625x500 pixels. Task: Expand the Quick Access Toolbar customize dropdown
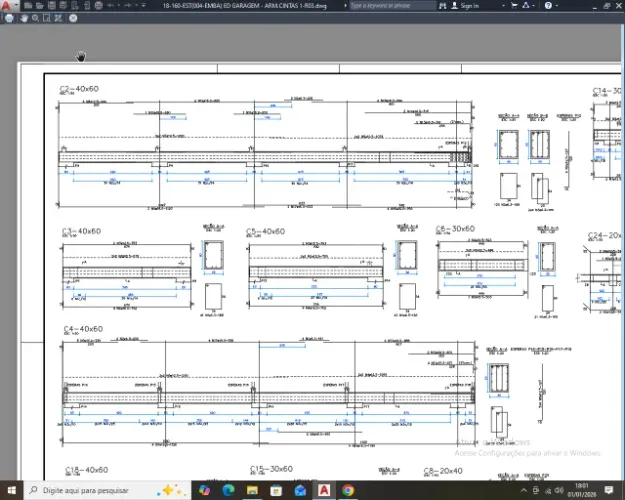click(143, 6)
